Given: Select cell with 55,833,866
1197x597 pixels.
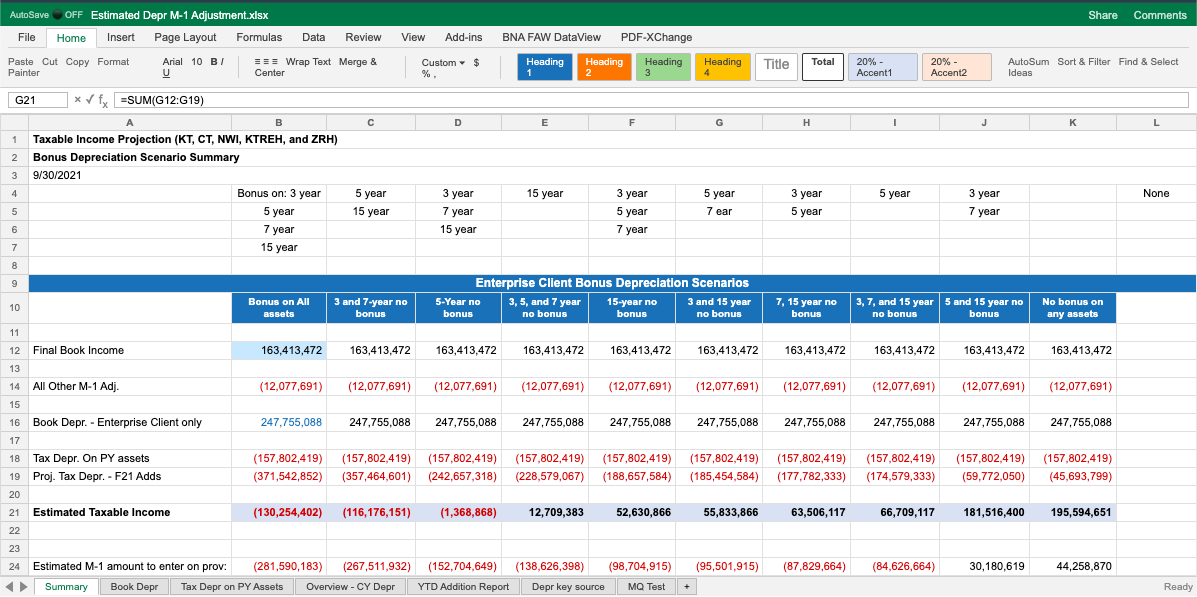Looking at the screenshot, I should click(718, 512).
